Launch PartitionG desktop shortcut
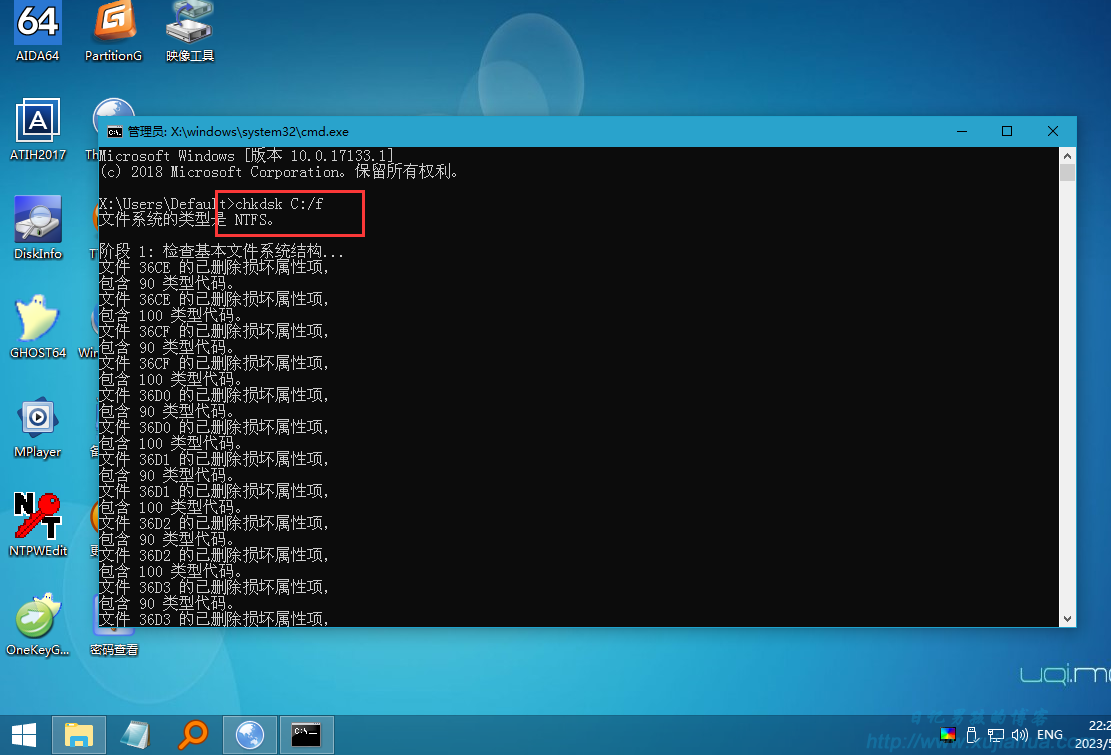 pyautogui.click(x=113, y=32)
